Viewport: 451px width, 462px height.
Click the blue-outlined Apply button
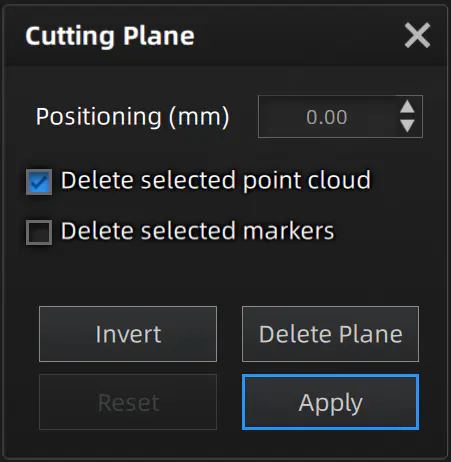[x=330, y=402]
